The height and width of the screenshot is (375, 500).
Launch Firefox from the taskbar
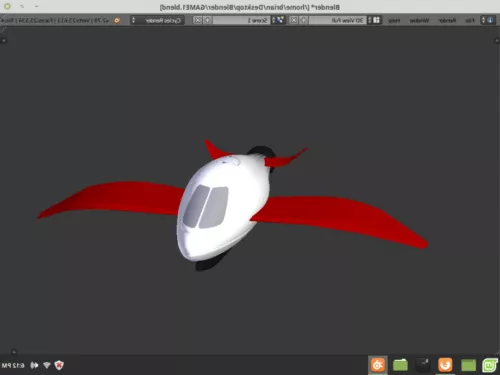coord(445,365)
